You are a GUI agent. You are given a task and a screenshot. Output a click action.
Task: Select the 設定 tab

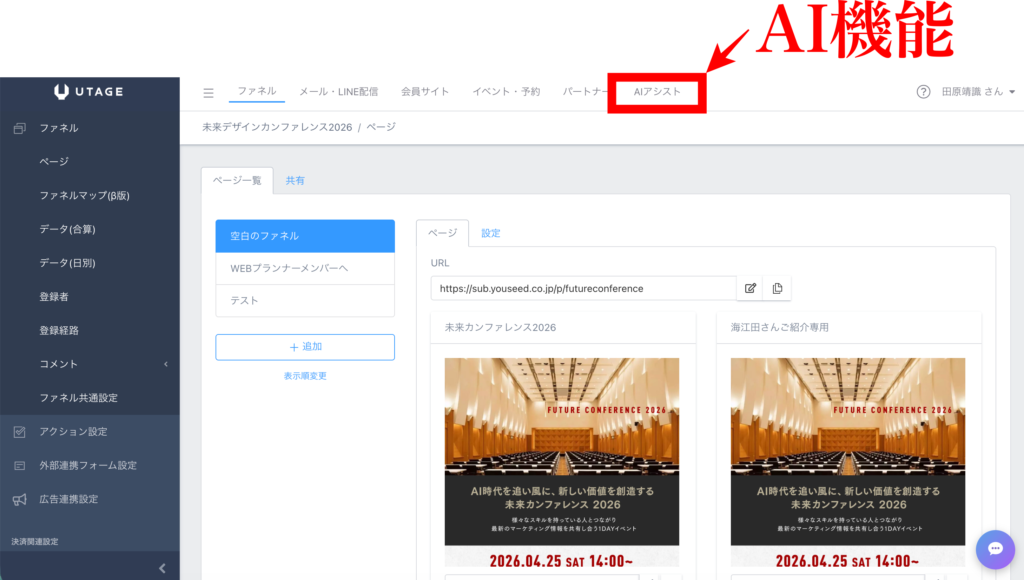pyautogui.click(x=490, y=233)
